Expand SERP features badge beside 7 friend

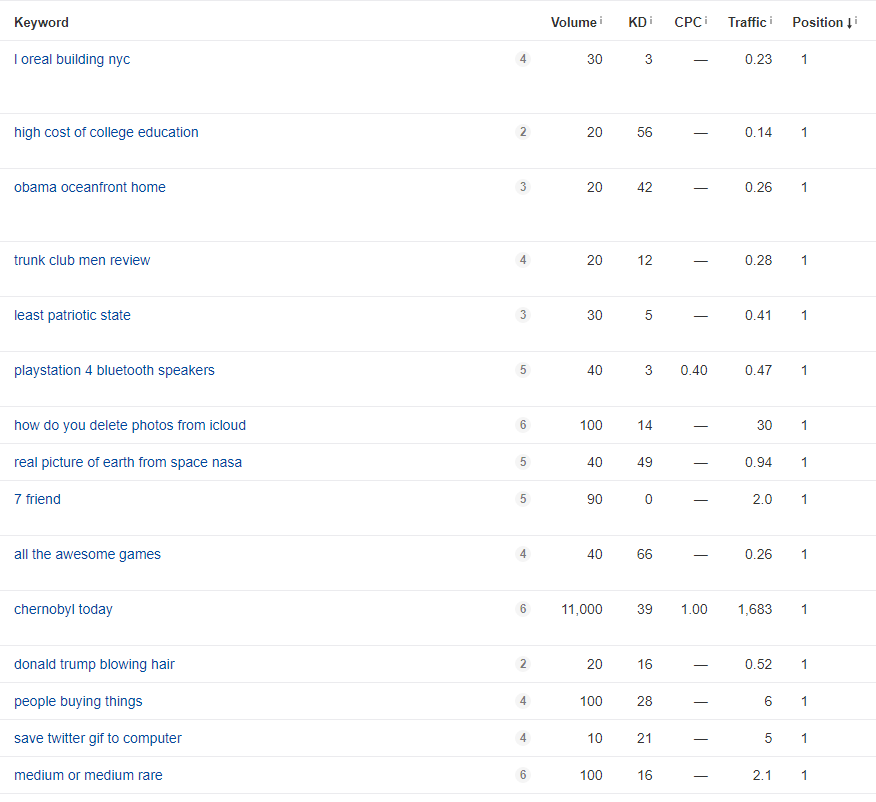(x=523, y=499)
